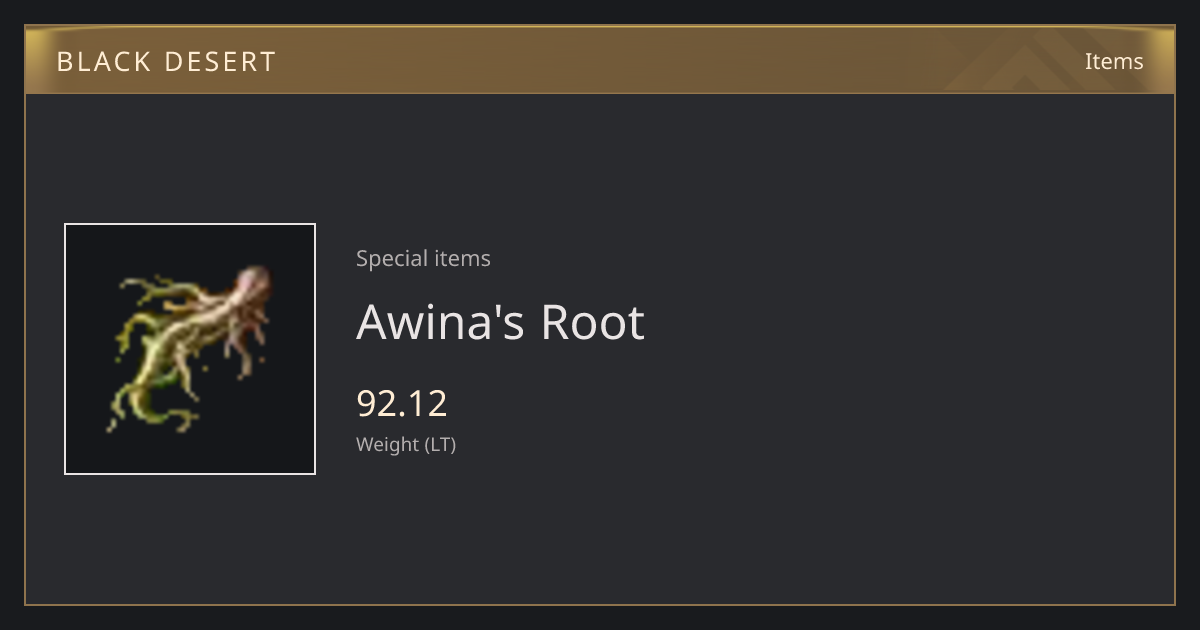Viewport: 1200px width, 630px height.
Task: Click the empty dark panel right of the item name
Action: click(x=900, y=322)
